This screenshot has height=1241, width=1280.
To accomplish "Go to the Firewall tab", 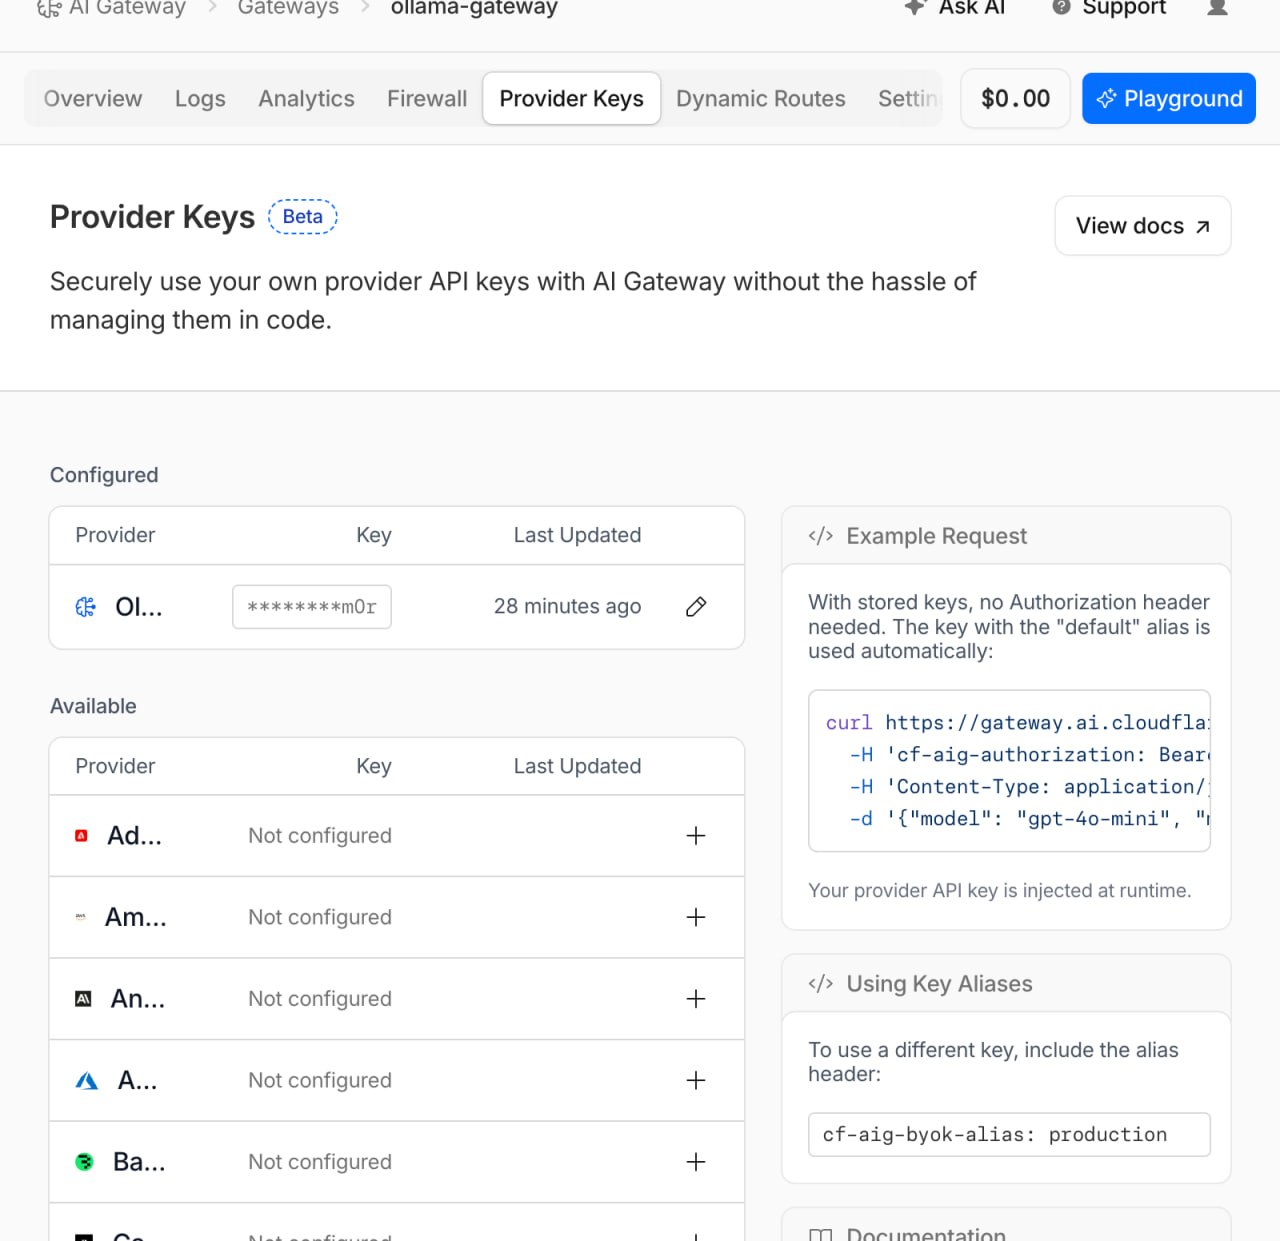I will (x=427, y=98).
